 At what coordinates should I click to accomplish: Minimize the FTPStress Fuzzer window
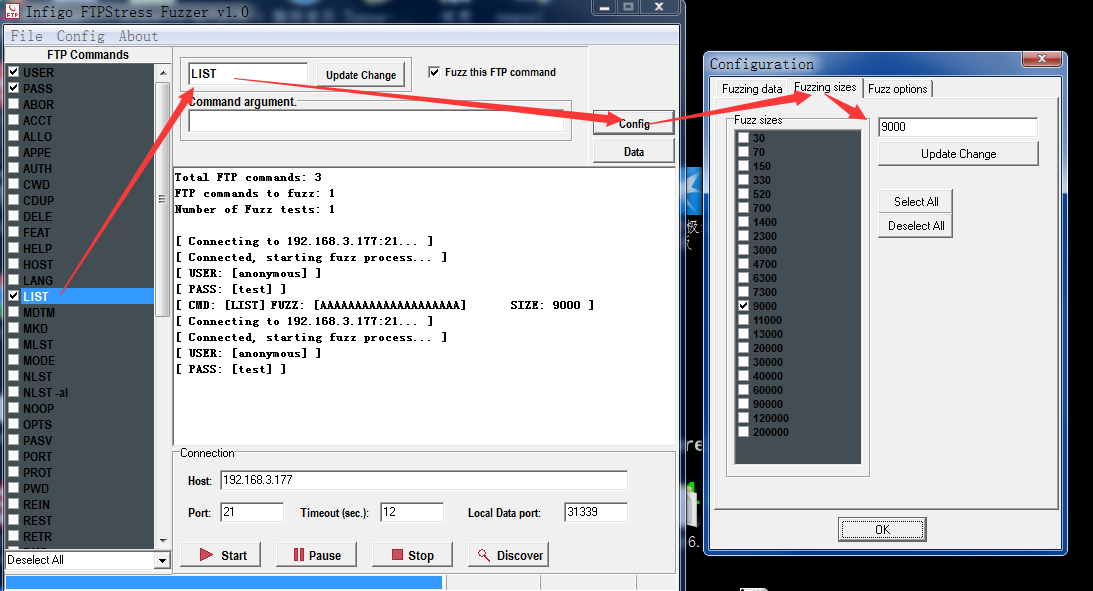click(x=604, y=7)
